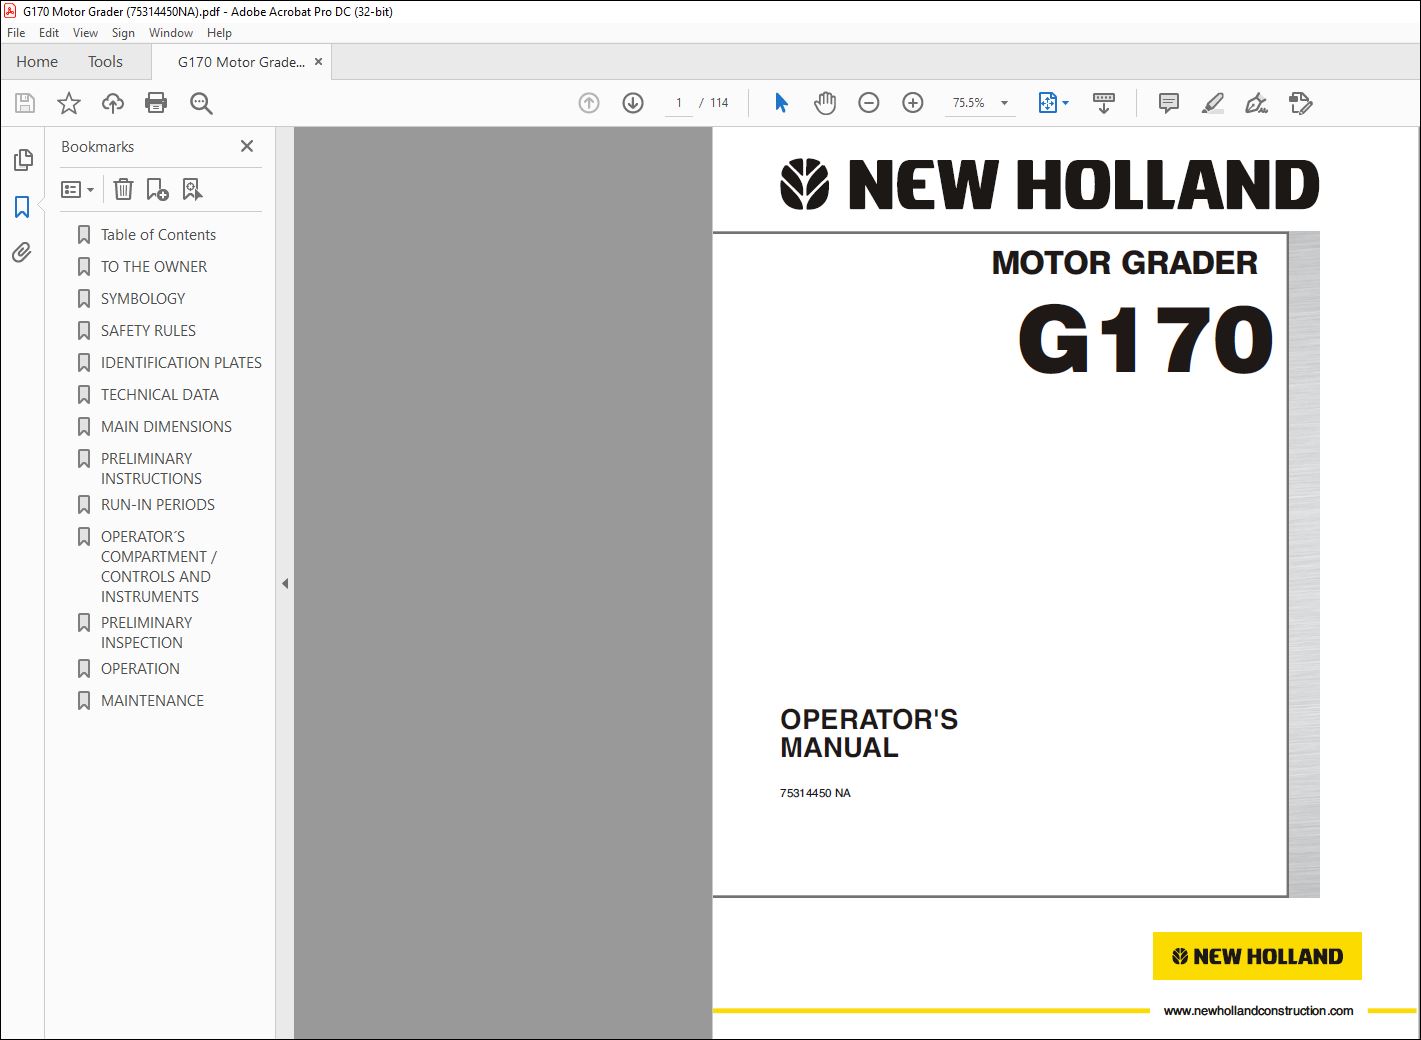Screen dimensions: 1421x1040
Task: Add a sticky note comment
Action: pyautogui.click(x=1168, y=103)
